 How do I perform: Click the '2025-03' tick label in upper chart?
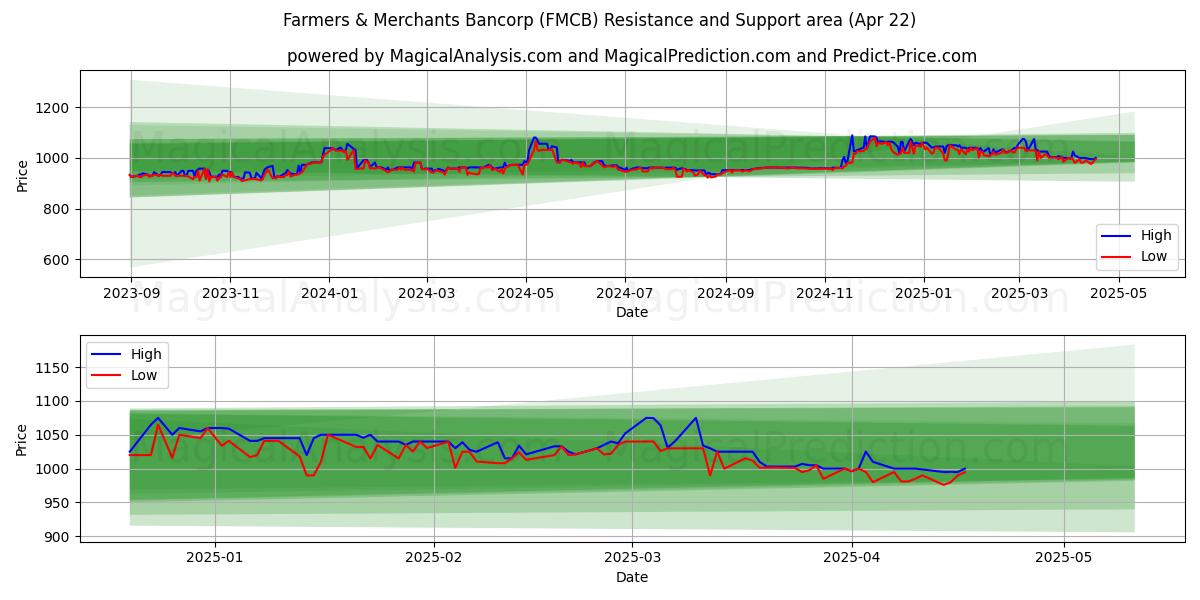coord(1020,295)
